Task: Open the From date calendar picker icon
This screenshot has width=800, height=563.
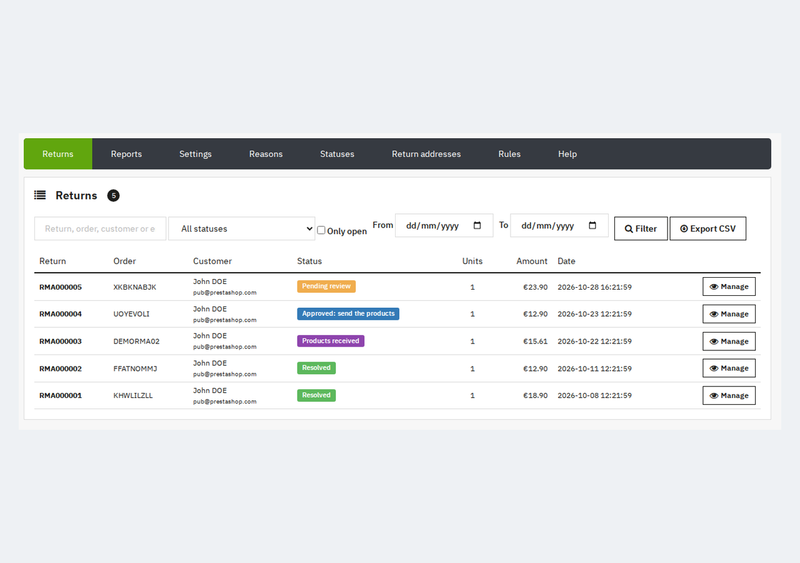Action: coord(477,226)
